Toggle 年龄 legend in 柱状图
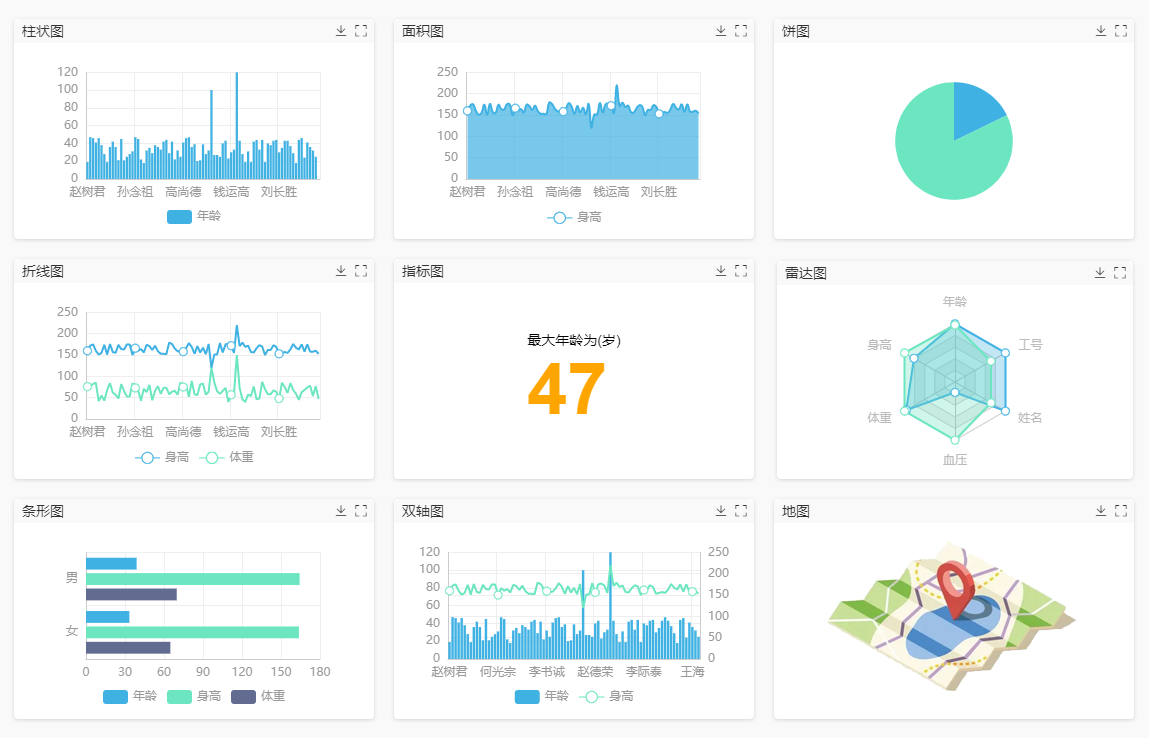Viewport: 1149px width, 738px height. [194, 216]
